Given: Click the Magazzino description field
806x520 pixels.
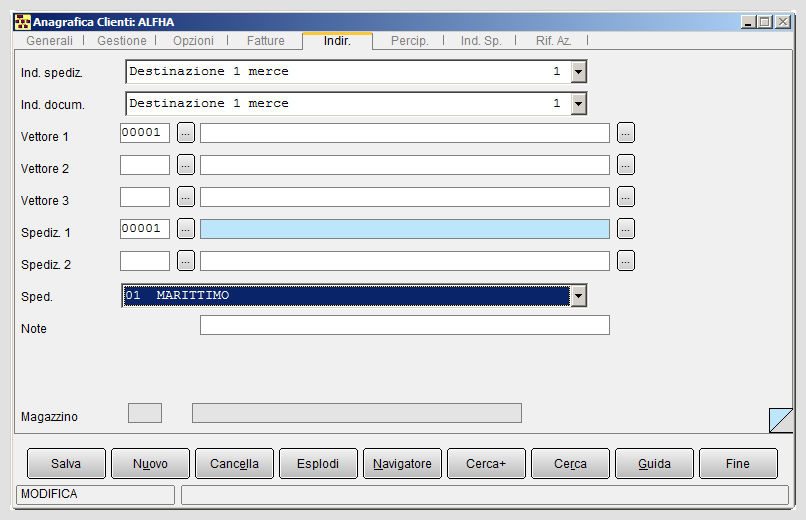Looking at the screenshot, I should pos(357,413).
